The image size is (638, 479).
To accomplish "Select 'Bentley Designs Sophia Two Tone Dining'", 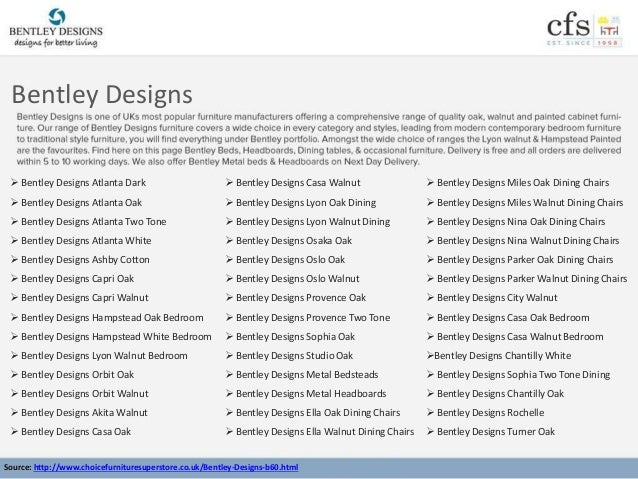I will 523,375.
